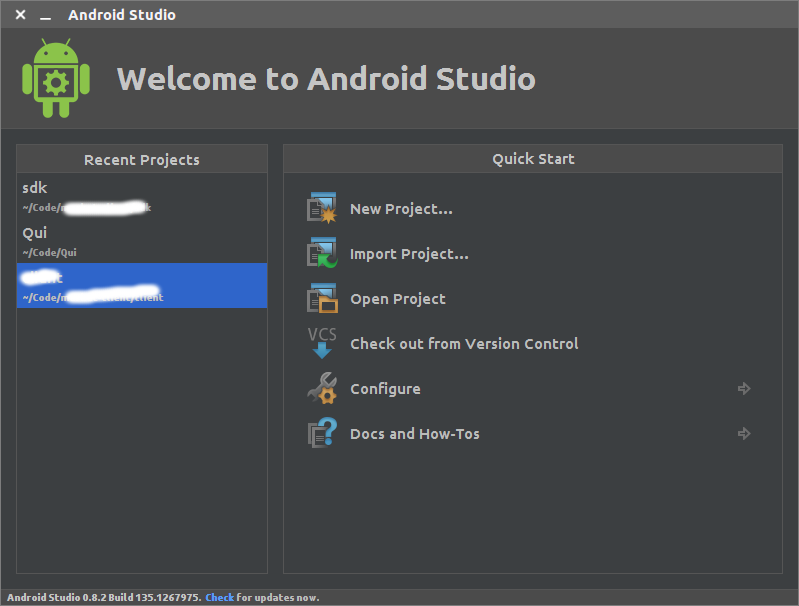Choose the "Import Project..." text label
799x606 pixels.
click(409, 254)
